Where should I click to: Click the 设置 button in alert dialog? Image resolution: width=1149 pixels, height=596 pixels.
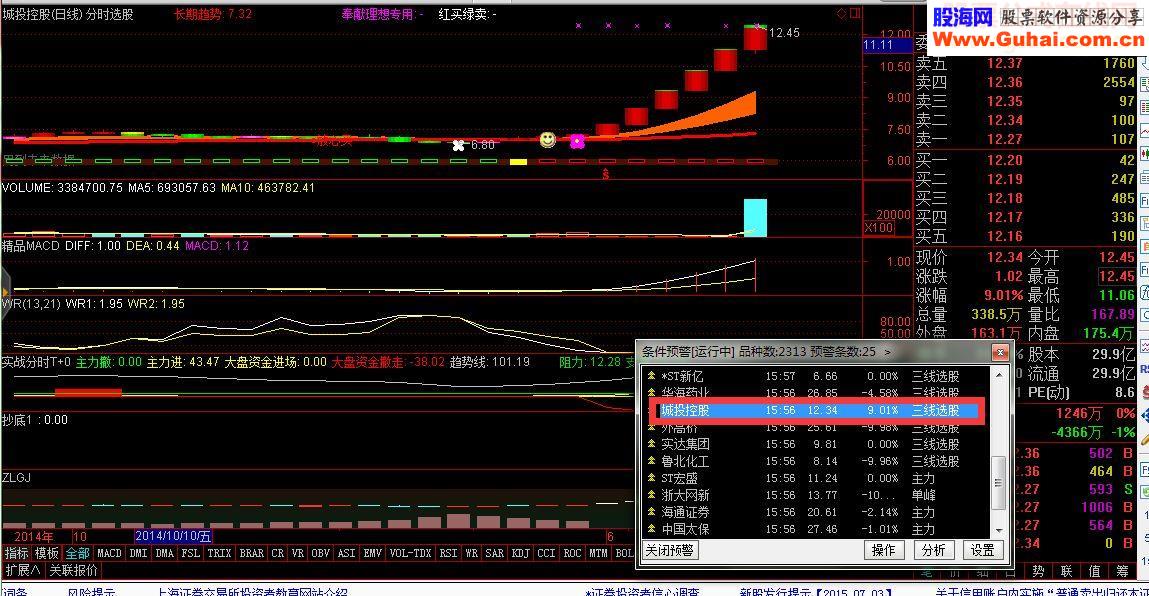[x=983, y=550]
